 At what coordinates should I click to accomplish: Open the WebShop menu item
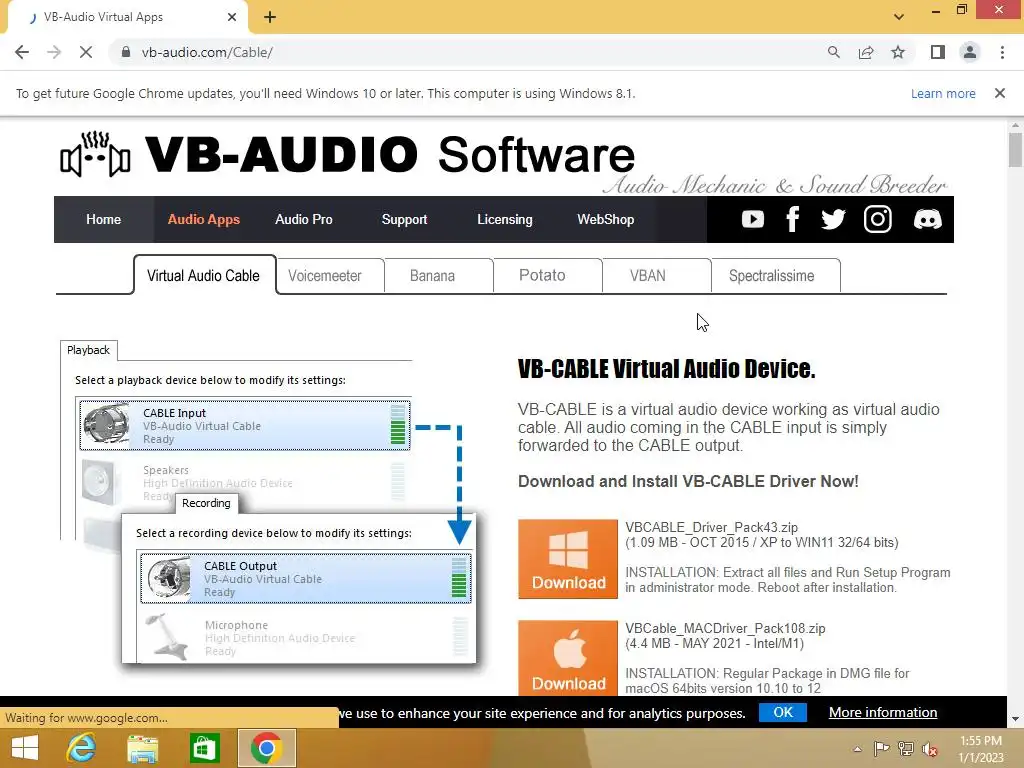(x=605, y=219)
